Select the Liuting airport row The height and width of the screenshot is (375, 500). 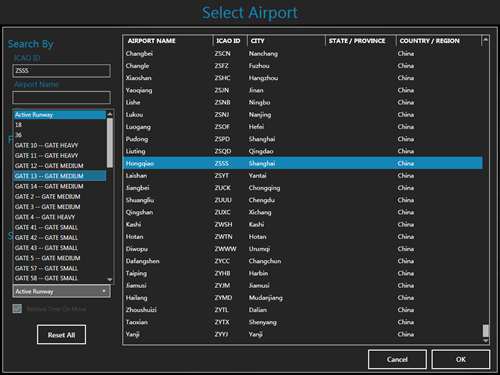tap(303, 151)
